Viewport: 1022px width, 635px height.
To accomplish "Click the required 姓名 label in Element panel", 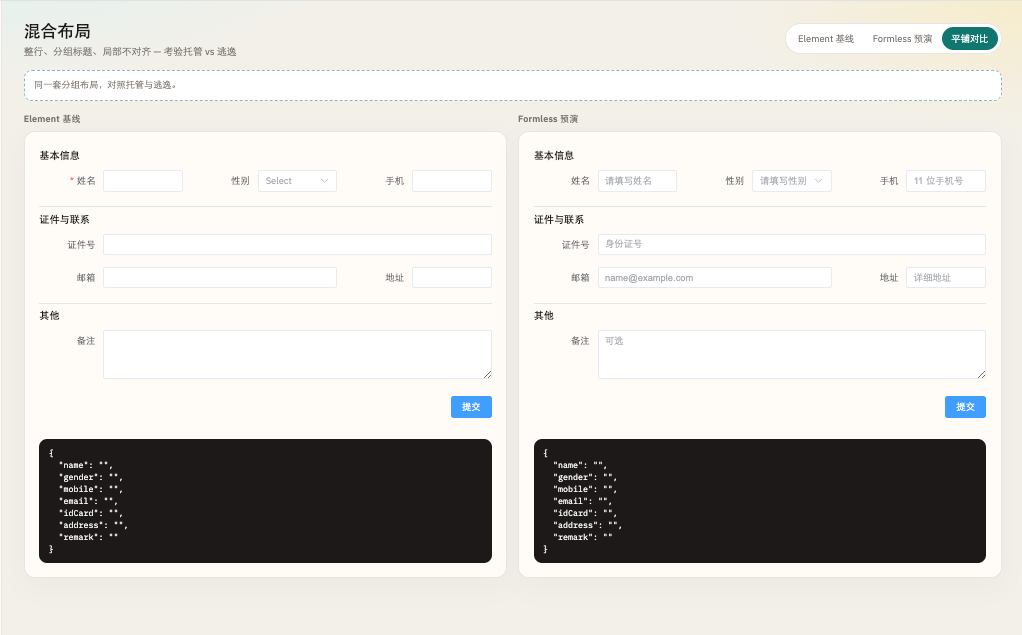I will tap(83, 181).
